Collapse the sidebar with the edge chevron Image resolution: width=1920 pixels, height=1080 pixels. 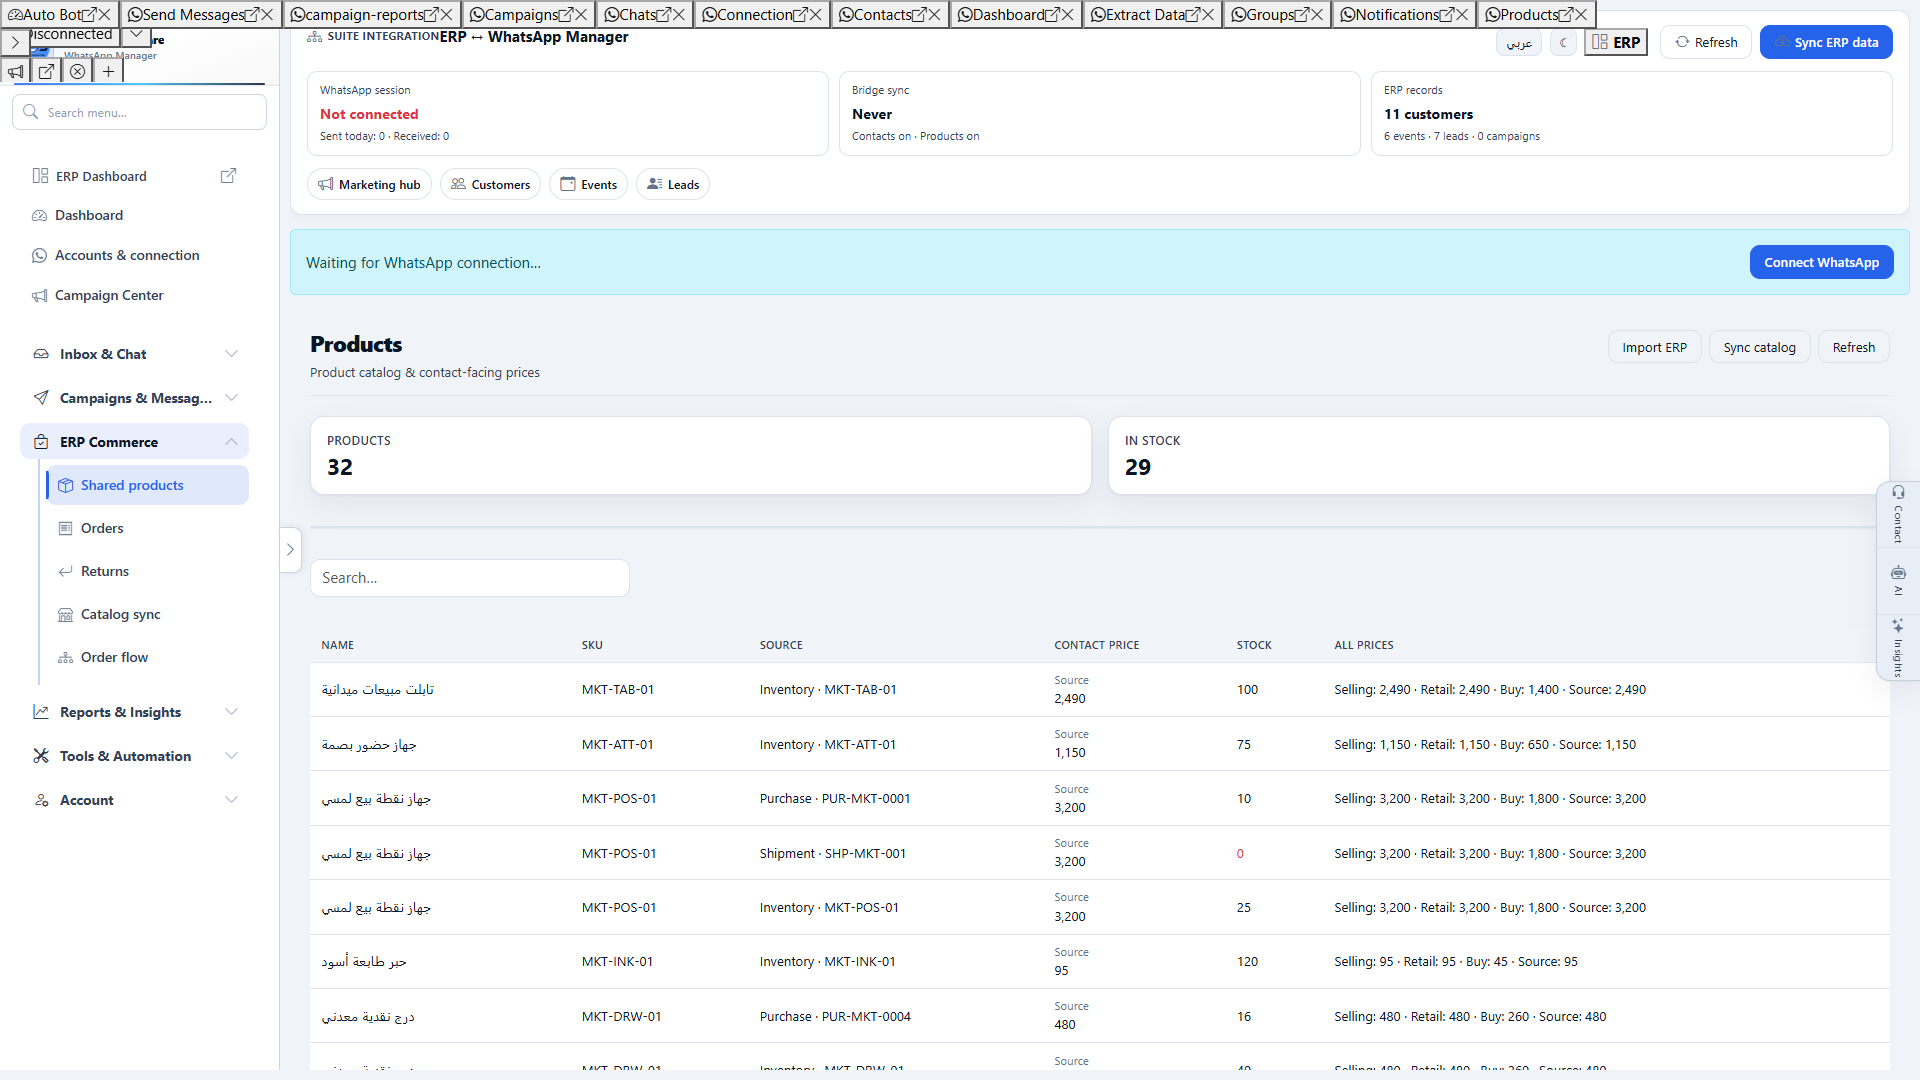click(290, 549)
